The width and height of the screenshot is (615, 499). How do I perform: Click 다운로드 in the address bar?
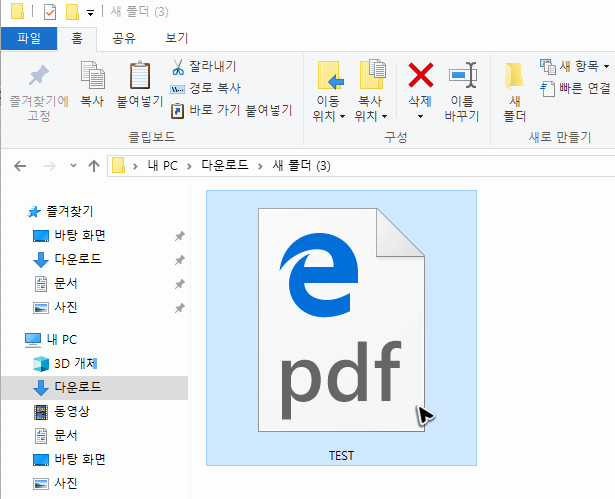pyautogui.click(x=225, y=166)
